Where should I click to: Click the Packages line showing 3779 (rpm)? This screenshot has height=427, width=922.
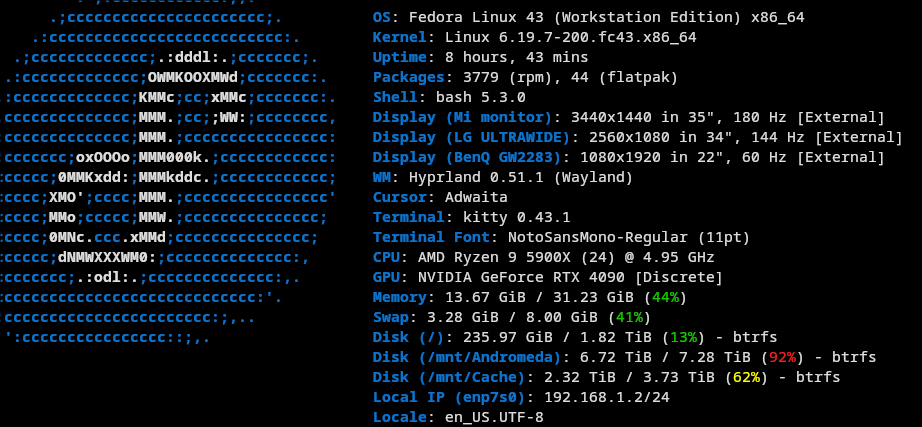pos(526,78)
